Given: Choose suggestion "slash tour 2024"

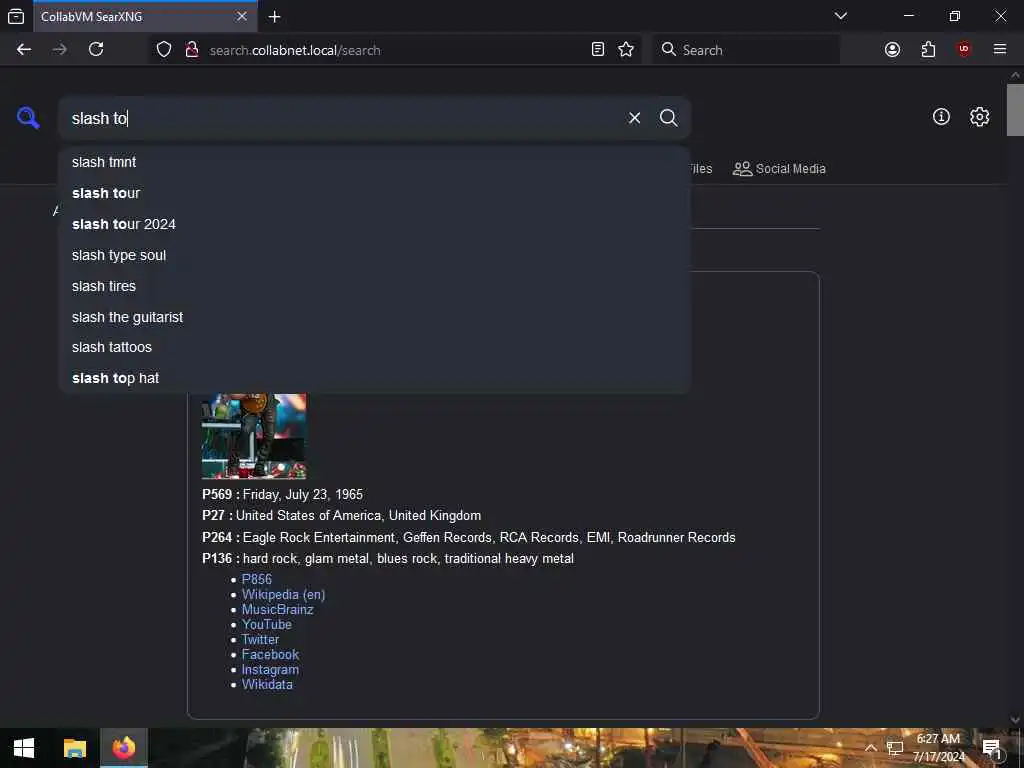Looking at the screenshot, I should tap(374, 224).
